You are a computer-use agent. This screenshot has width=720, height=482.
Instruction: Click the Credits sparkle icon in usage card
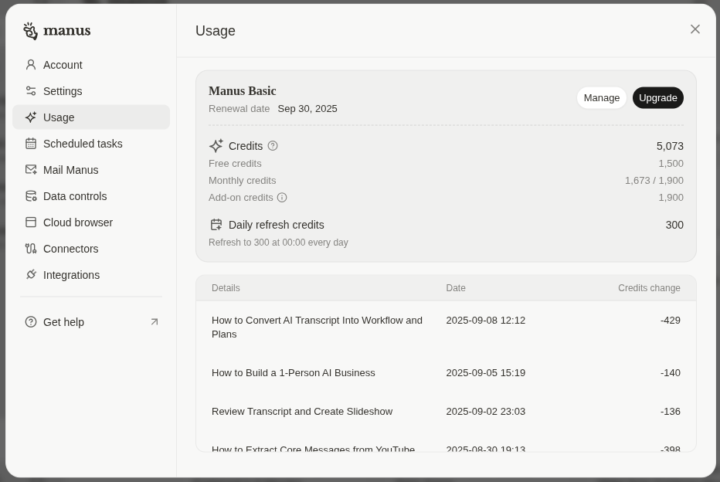216,146
